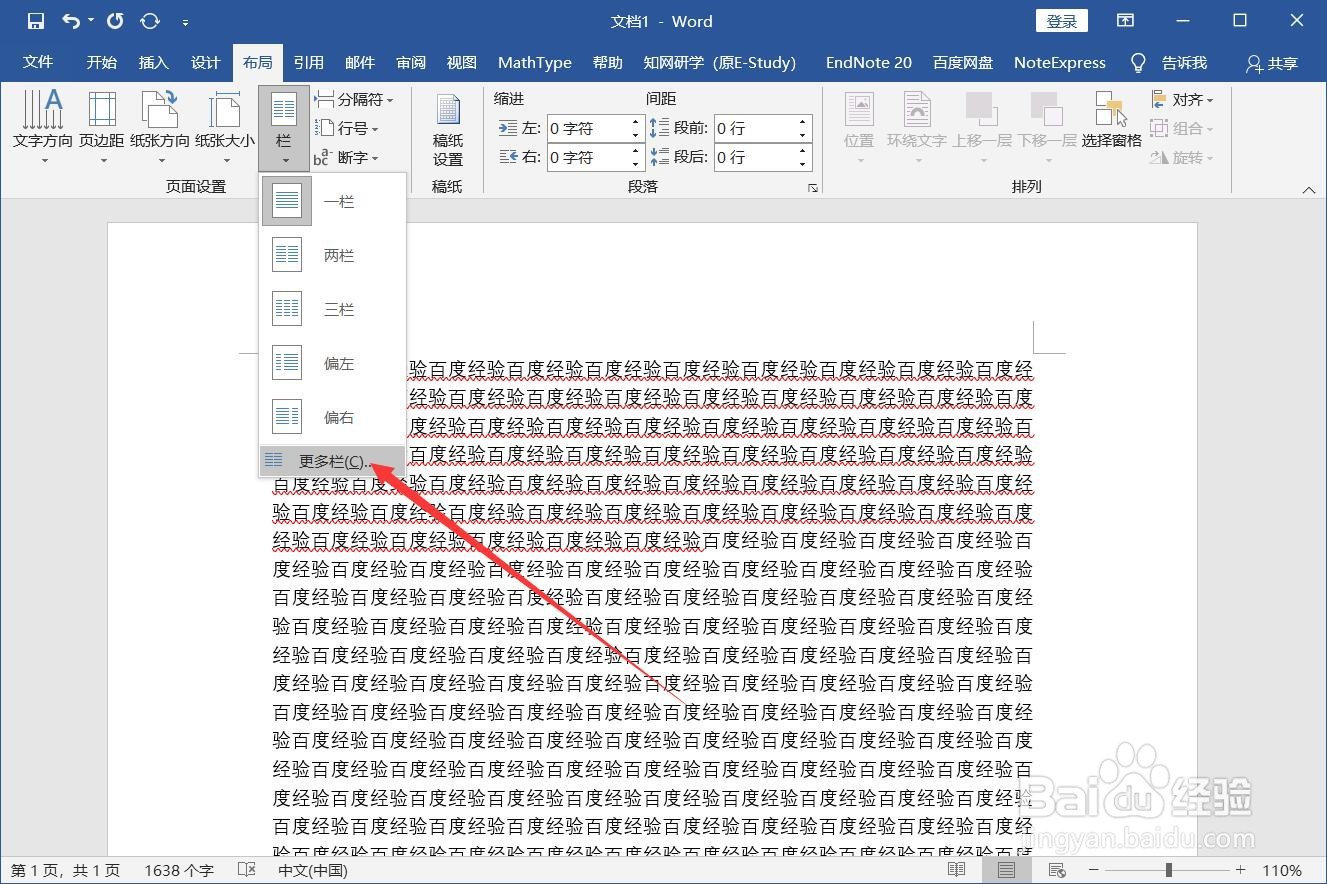The height and width of the screenshot is (884, 1327).
Task: Click the Tell Me (告诉我) search text
Action: [1184, 63]
